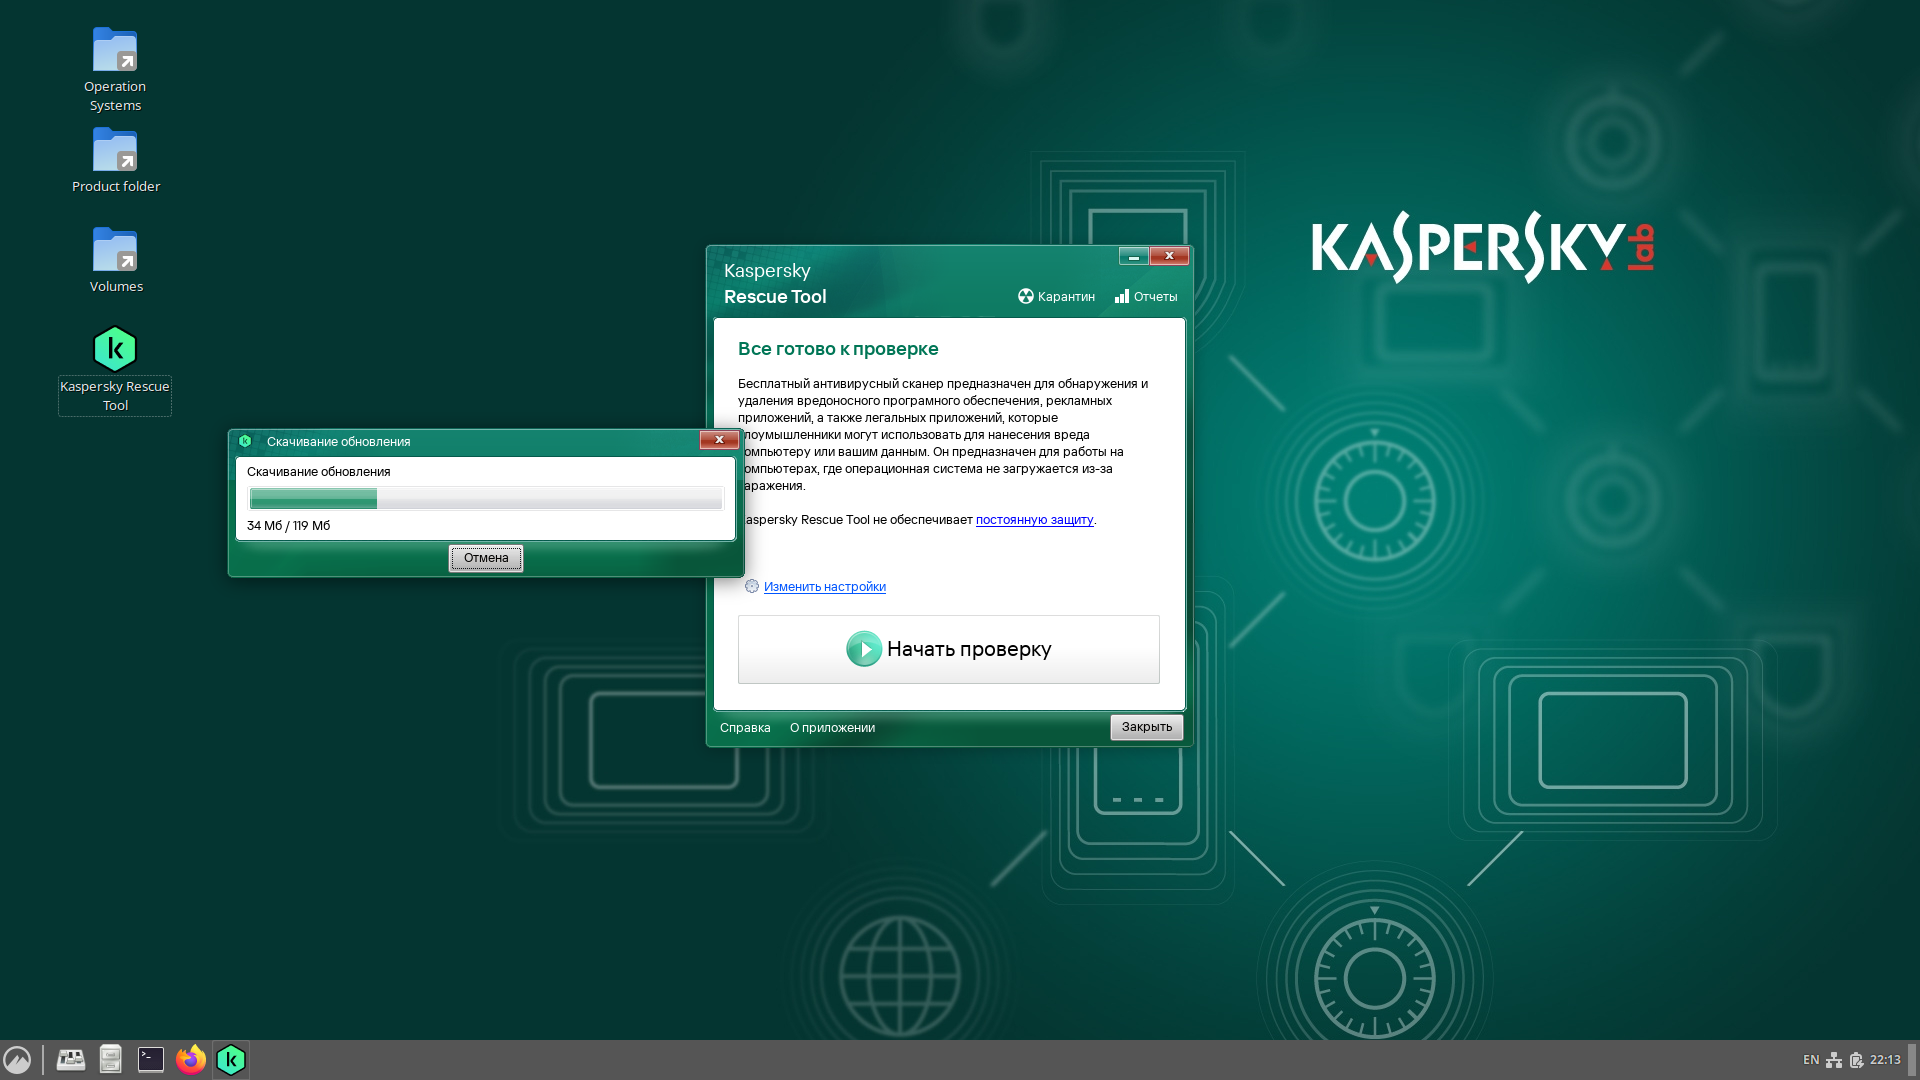This screenshot has width=1920, height=1080.
Task: Open file manager cabinet icon in taskbar
Action: 111,1059
